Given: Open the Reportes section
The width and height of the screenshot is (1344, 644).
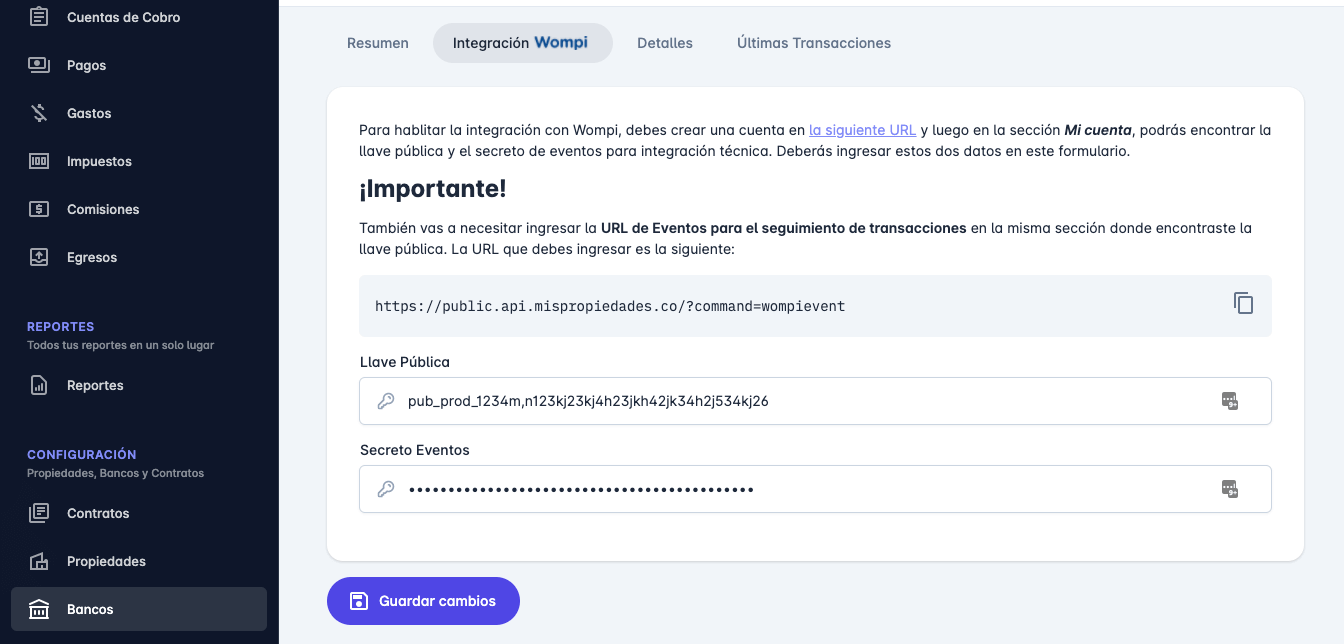Looking at the screenshot, I should pos(95,385).
